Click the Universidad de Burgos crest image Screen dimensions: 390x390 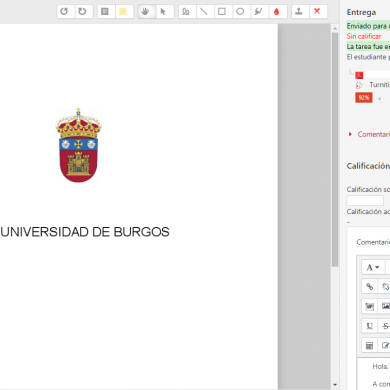point(78,145)
